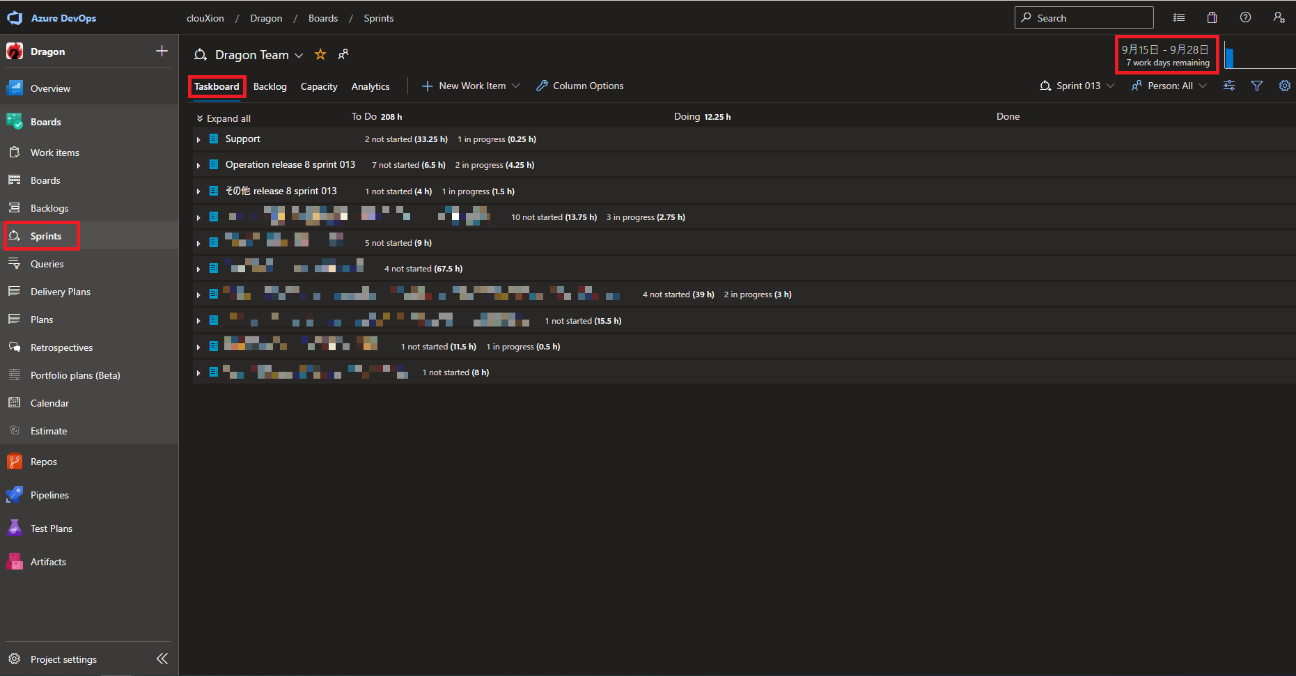Expand その他 release 8 sprint 013 row
The width and height of the screenshot is (1296, 676).
199,191
